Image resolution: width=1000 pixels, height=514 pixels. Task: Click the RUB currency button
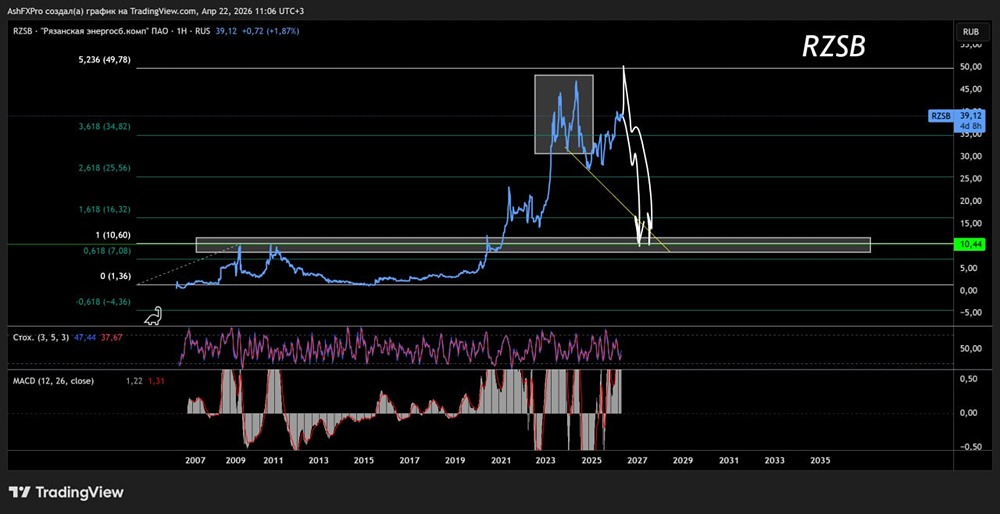coord(971,31)
